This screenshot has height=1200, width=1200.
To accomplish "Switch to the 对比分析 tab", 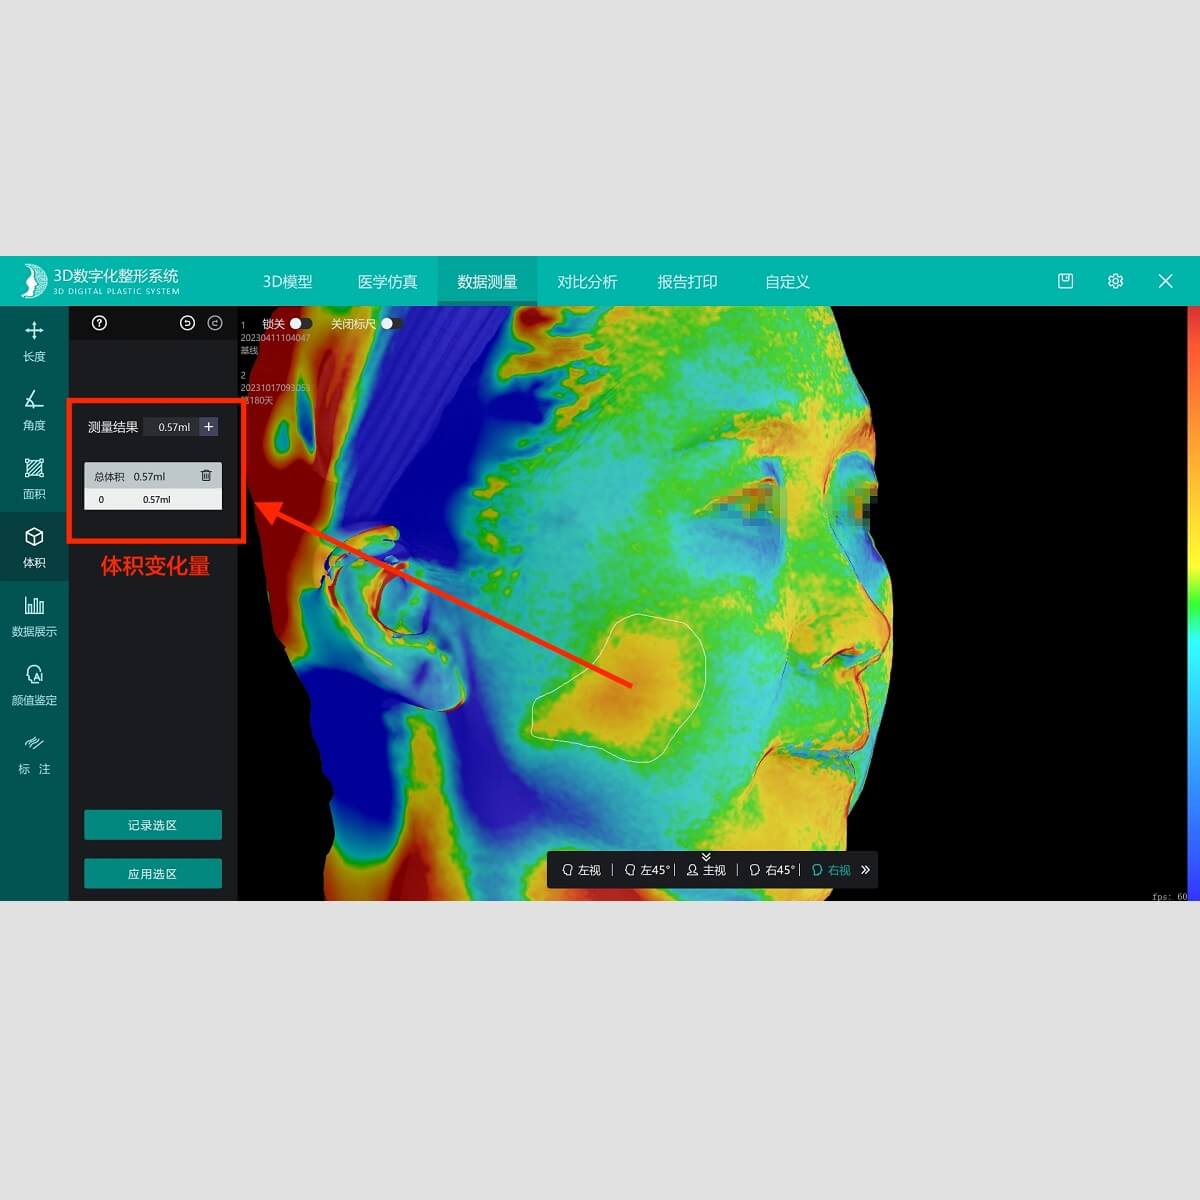I will tap(587, 282).
